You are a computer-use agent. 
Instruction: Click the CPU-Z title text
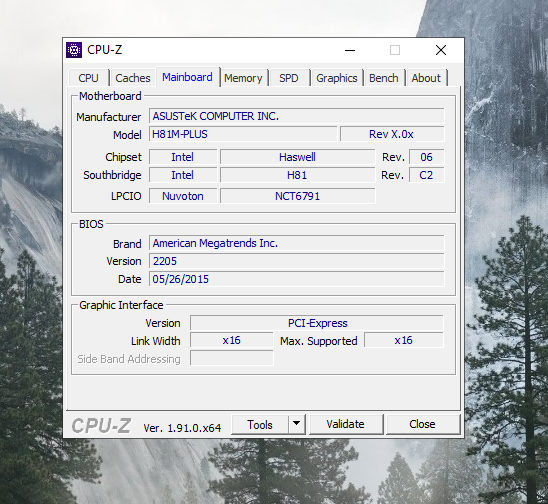(104, 50)
